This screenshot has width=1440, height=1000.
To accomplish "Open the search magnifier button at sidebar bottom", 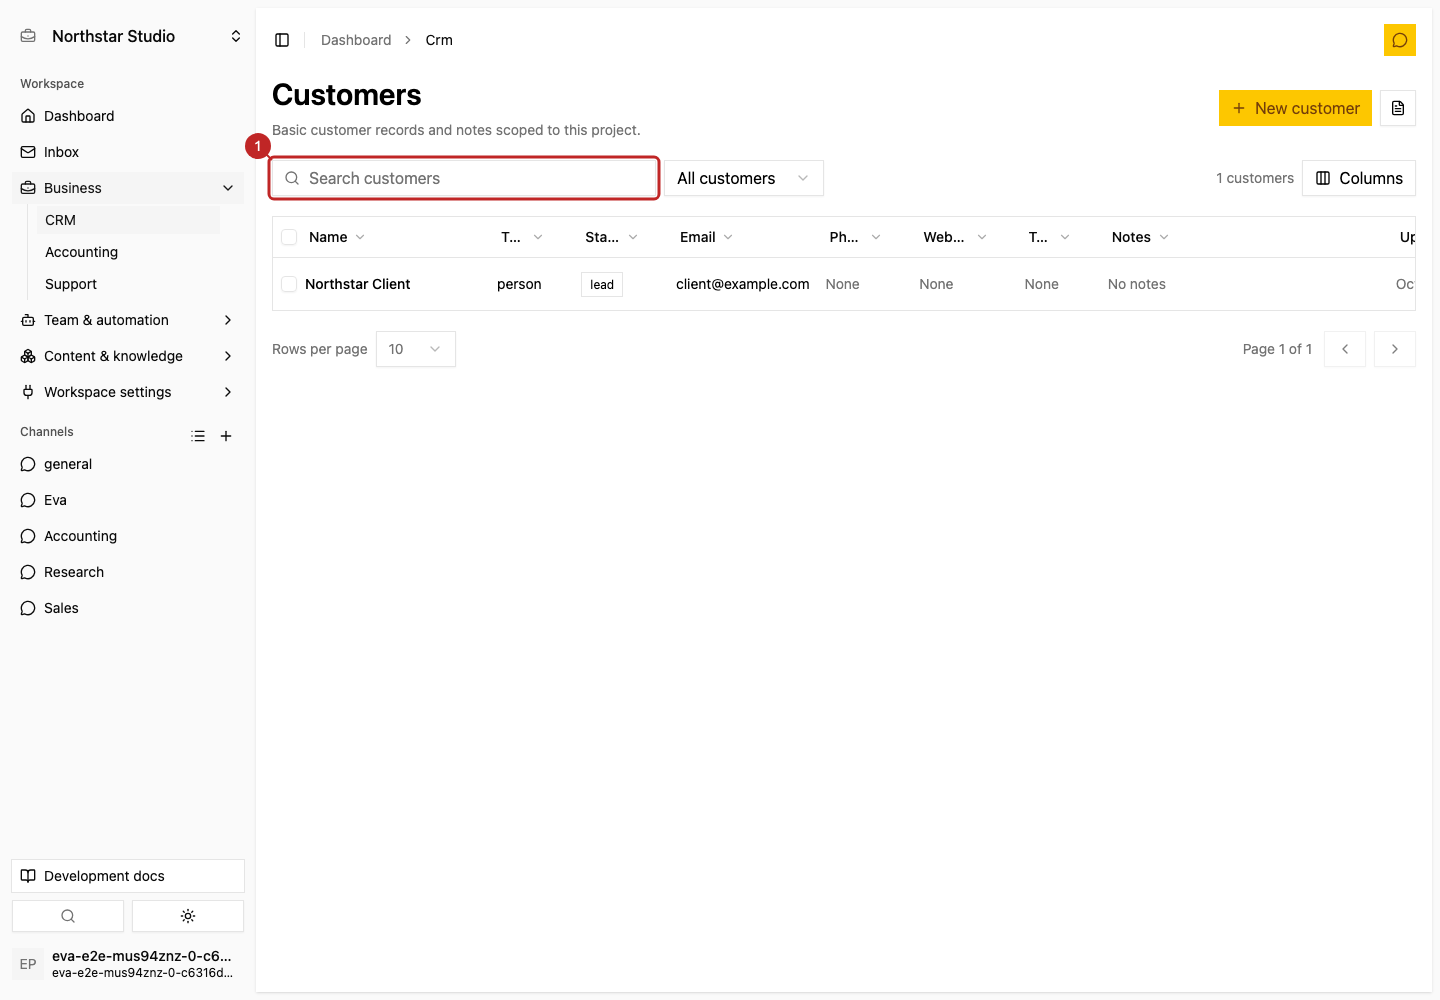I will (68, 916).
